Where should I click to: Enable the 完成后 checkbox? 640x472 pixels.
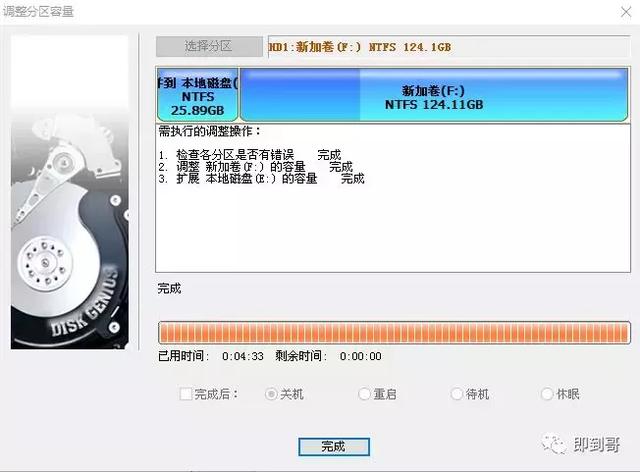click(x=186, y=394)
